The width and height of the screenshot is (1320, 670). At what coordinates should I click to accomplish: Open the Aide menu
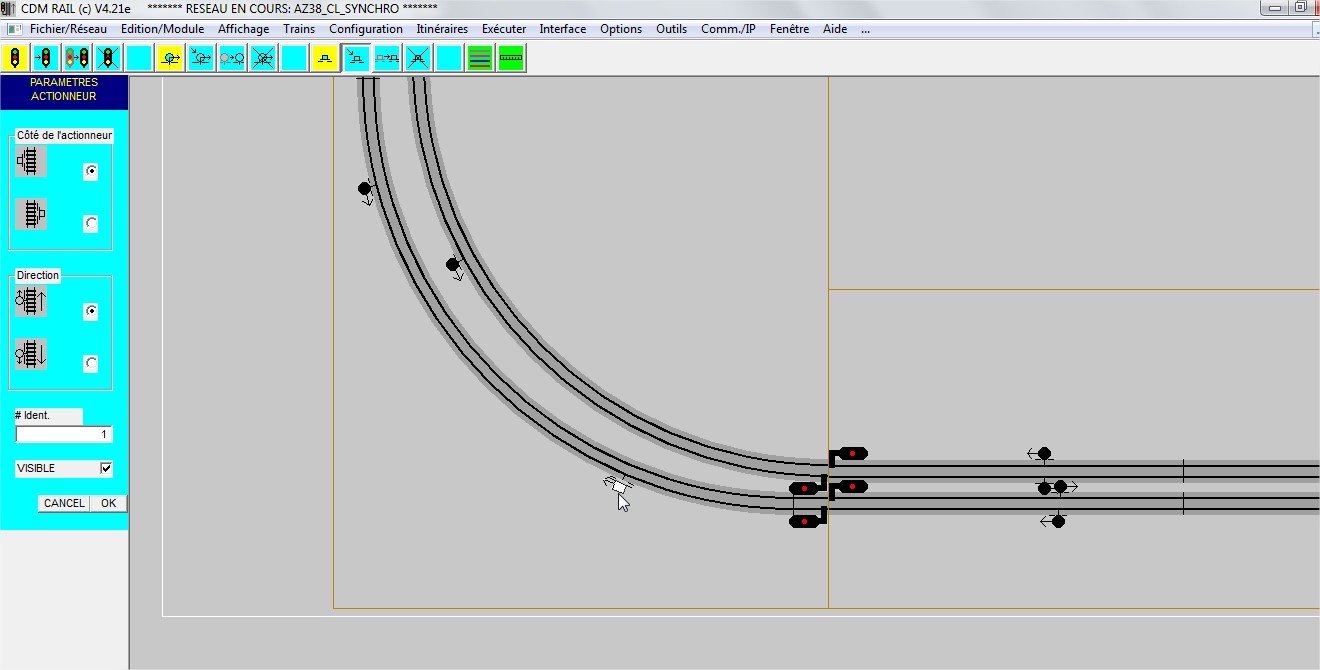click(835, 29)
